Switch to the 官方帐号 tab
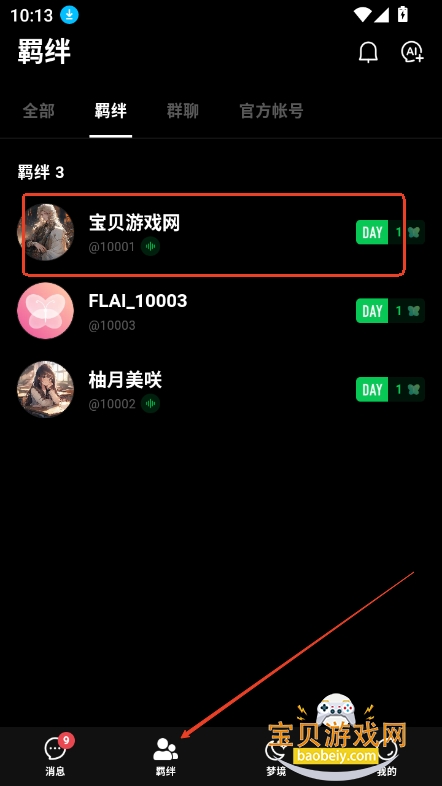Image resolution: width=442 pixels, height=786 pixels. (x=271, y=111)
